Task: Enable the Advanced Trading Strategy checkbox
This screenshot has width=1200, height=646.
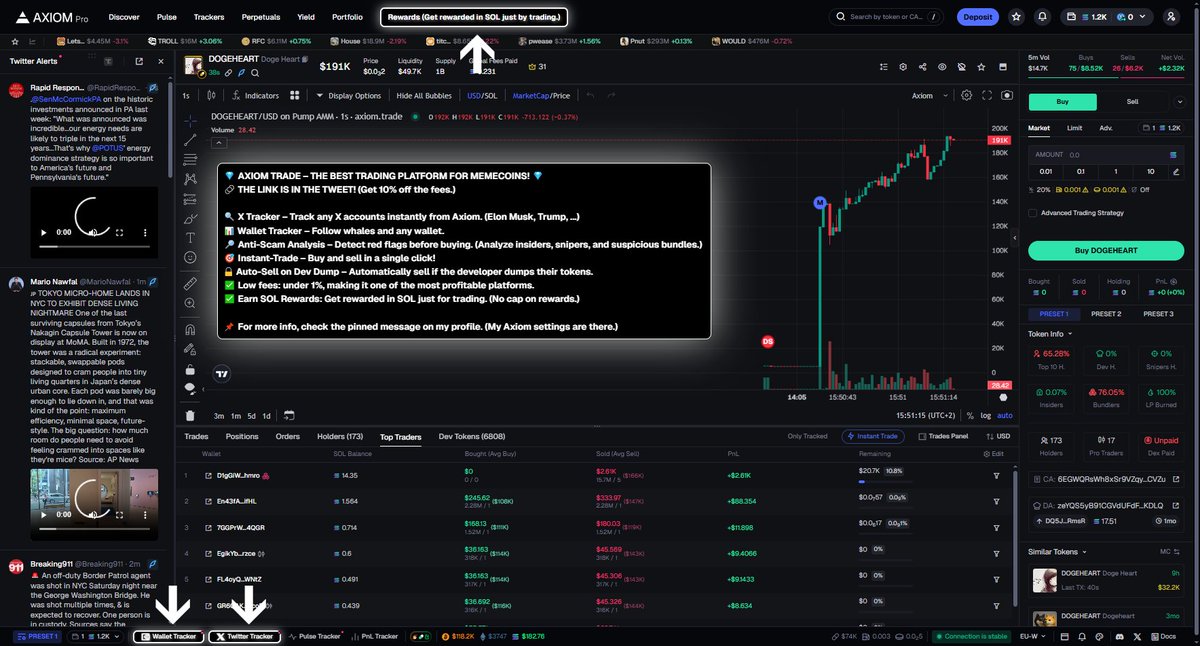Action: 1034,213
